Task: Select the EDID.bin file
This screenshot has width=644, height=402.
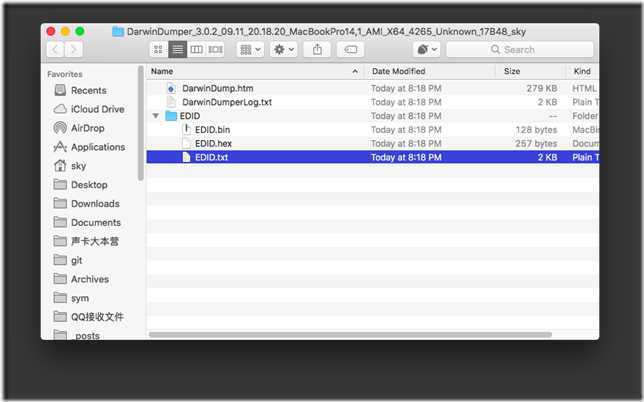Action: [x=373, y=130]
